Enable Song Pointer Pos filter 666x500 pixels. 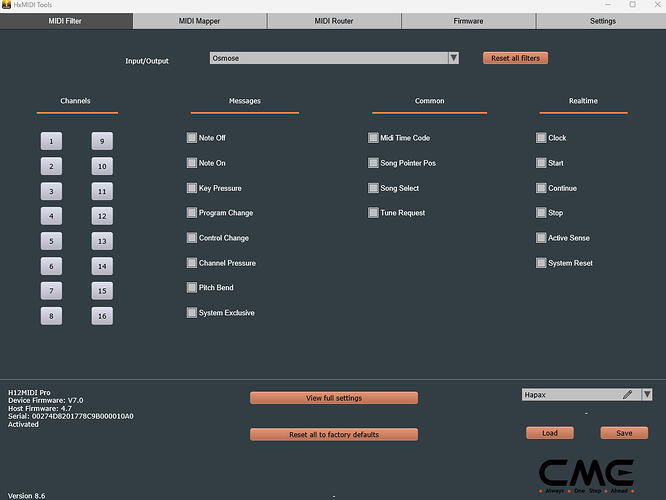(373, 163)
